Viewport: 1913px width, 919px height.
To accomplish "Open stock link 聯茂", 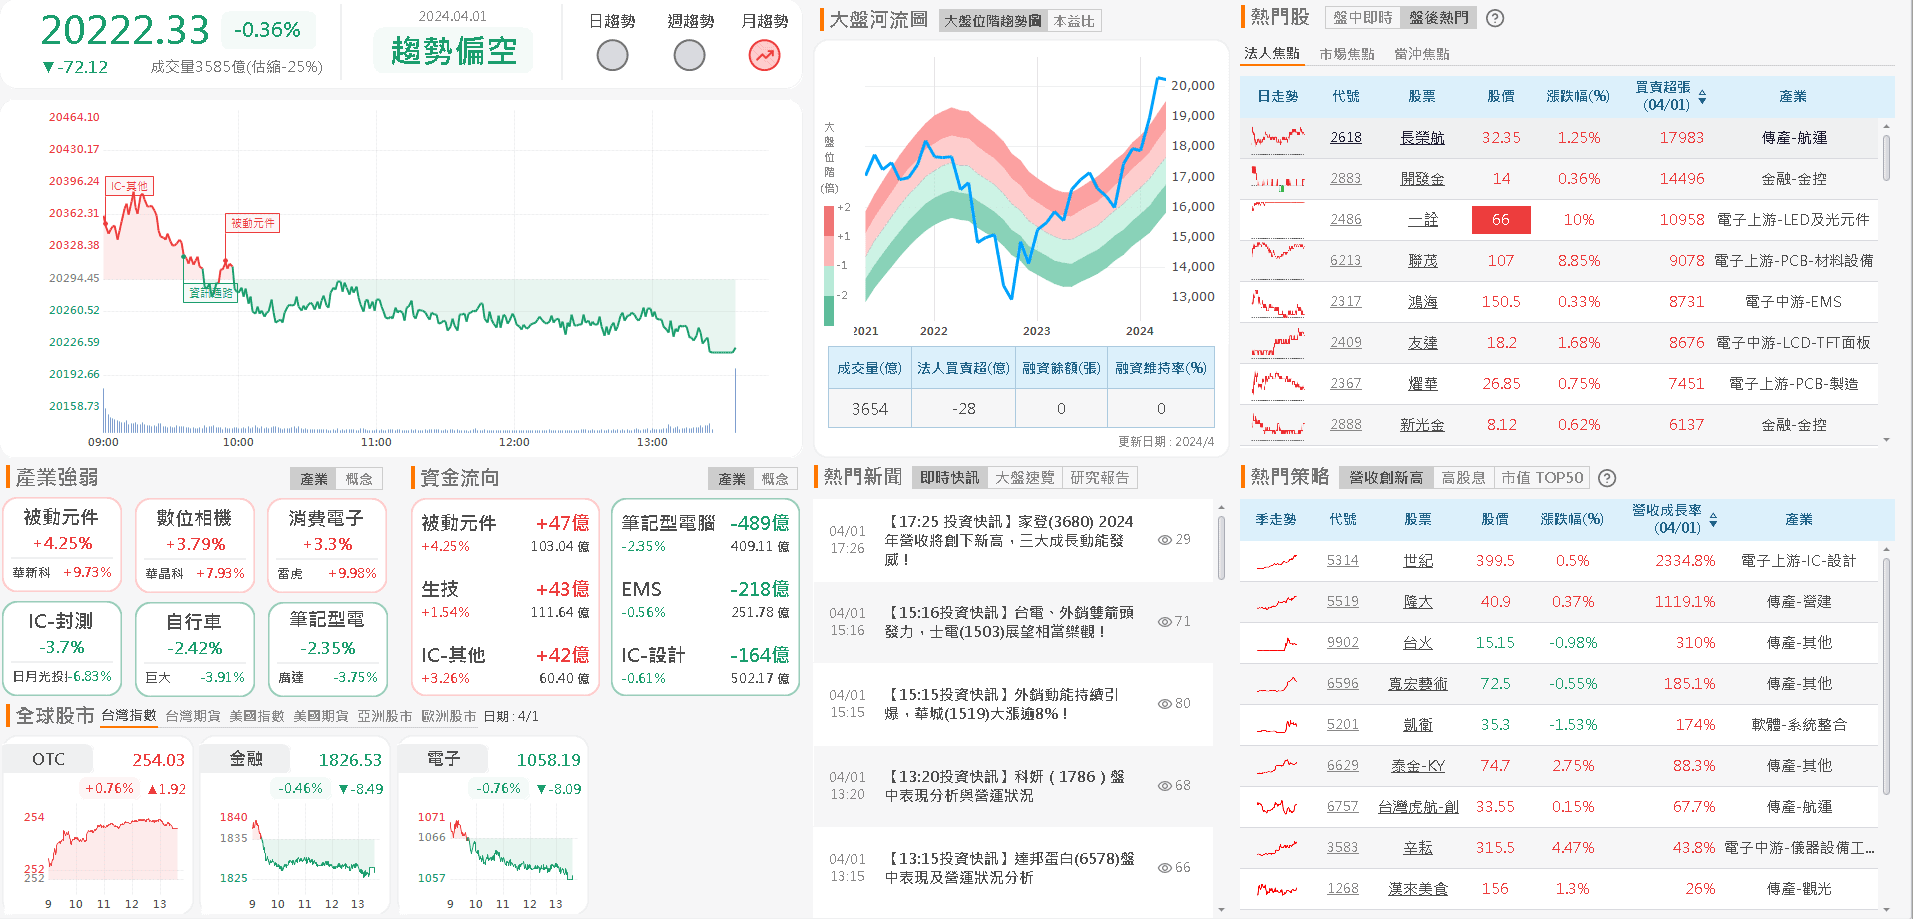I will [1422, 261].
